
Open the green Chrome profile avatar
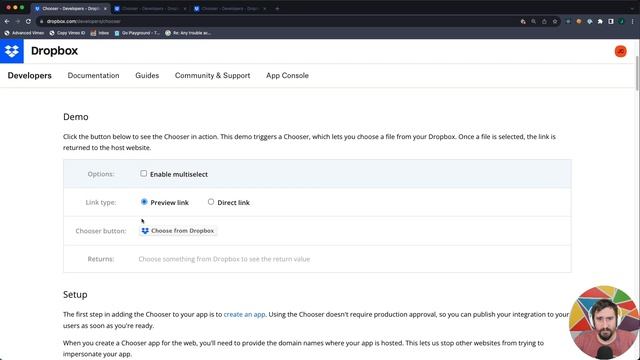coord(621,21)
